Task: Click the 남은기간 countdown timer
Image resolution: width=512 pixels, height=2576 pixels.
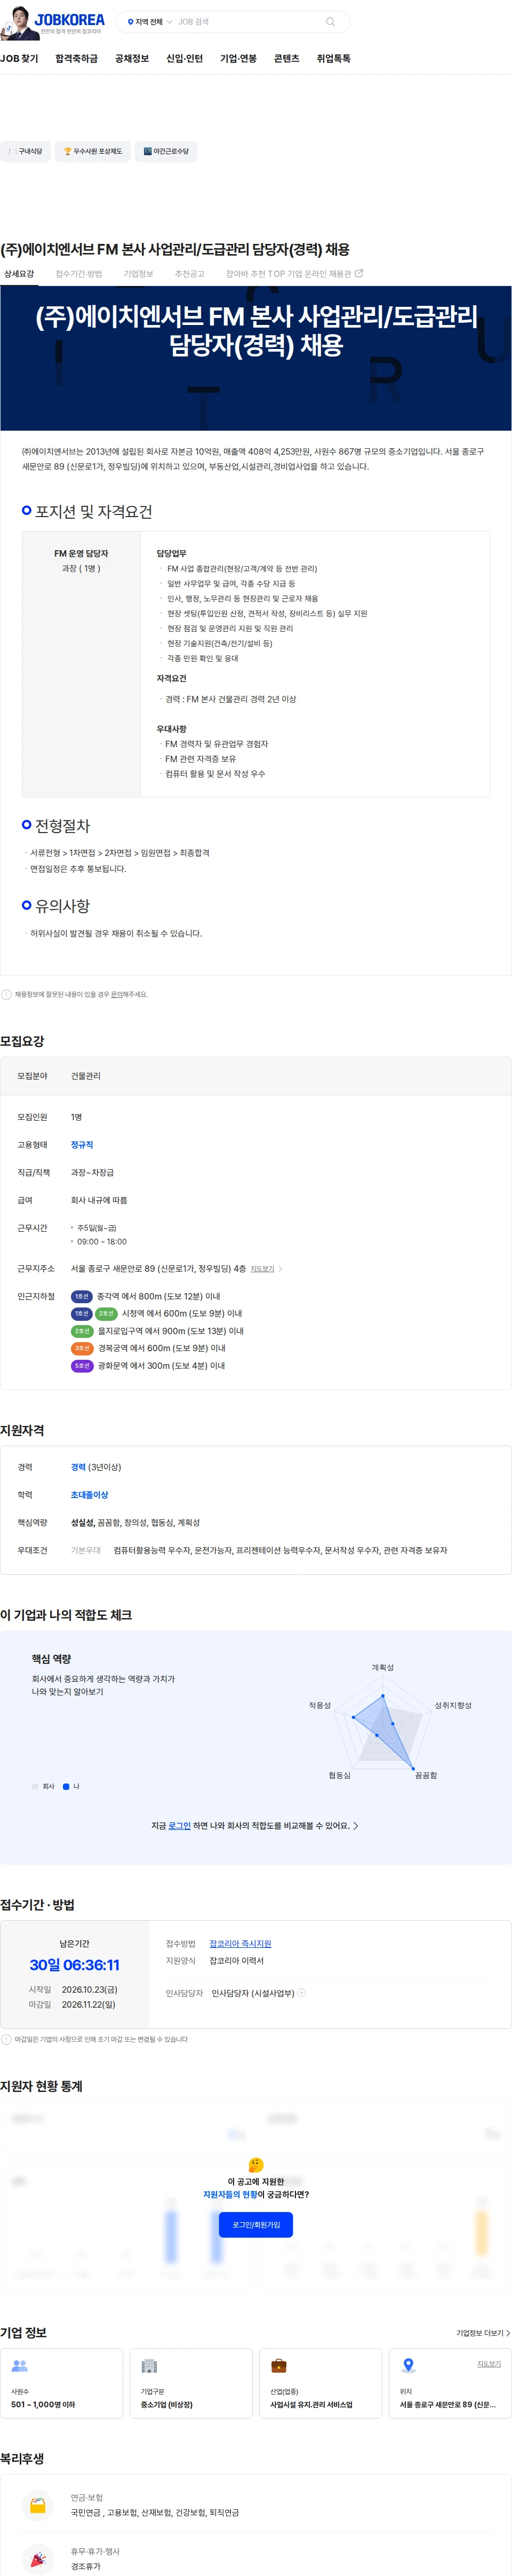Action: click(x=74, y=1965)
